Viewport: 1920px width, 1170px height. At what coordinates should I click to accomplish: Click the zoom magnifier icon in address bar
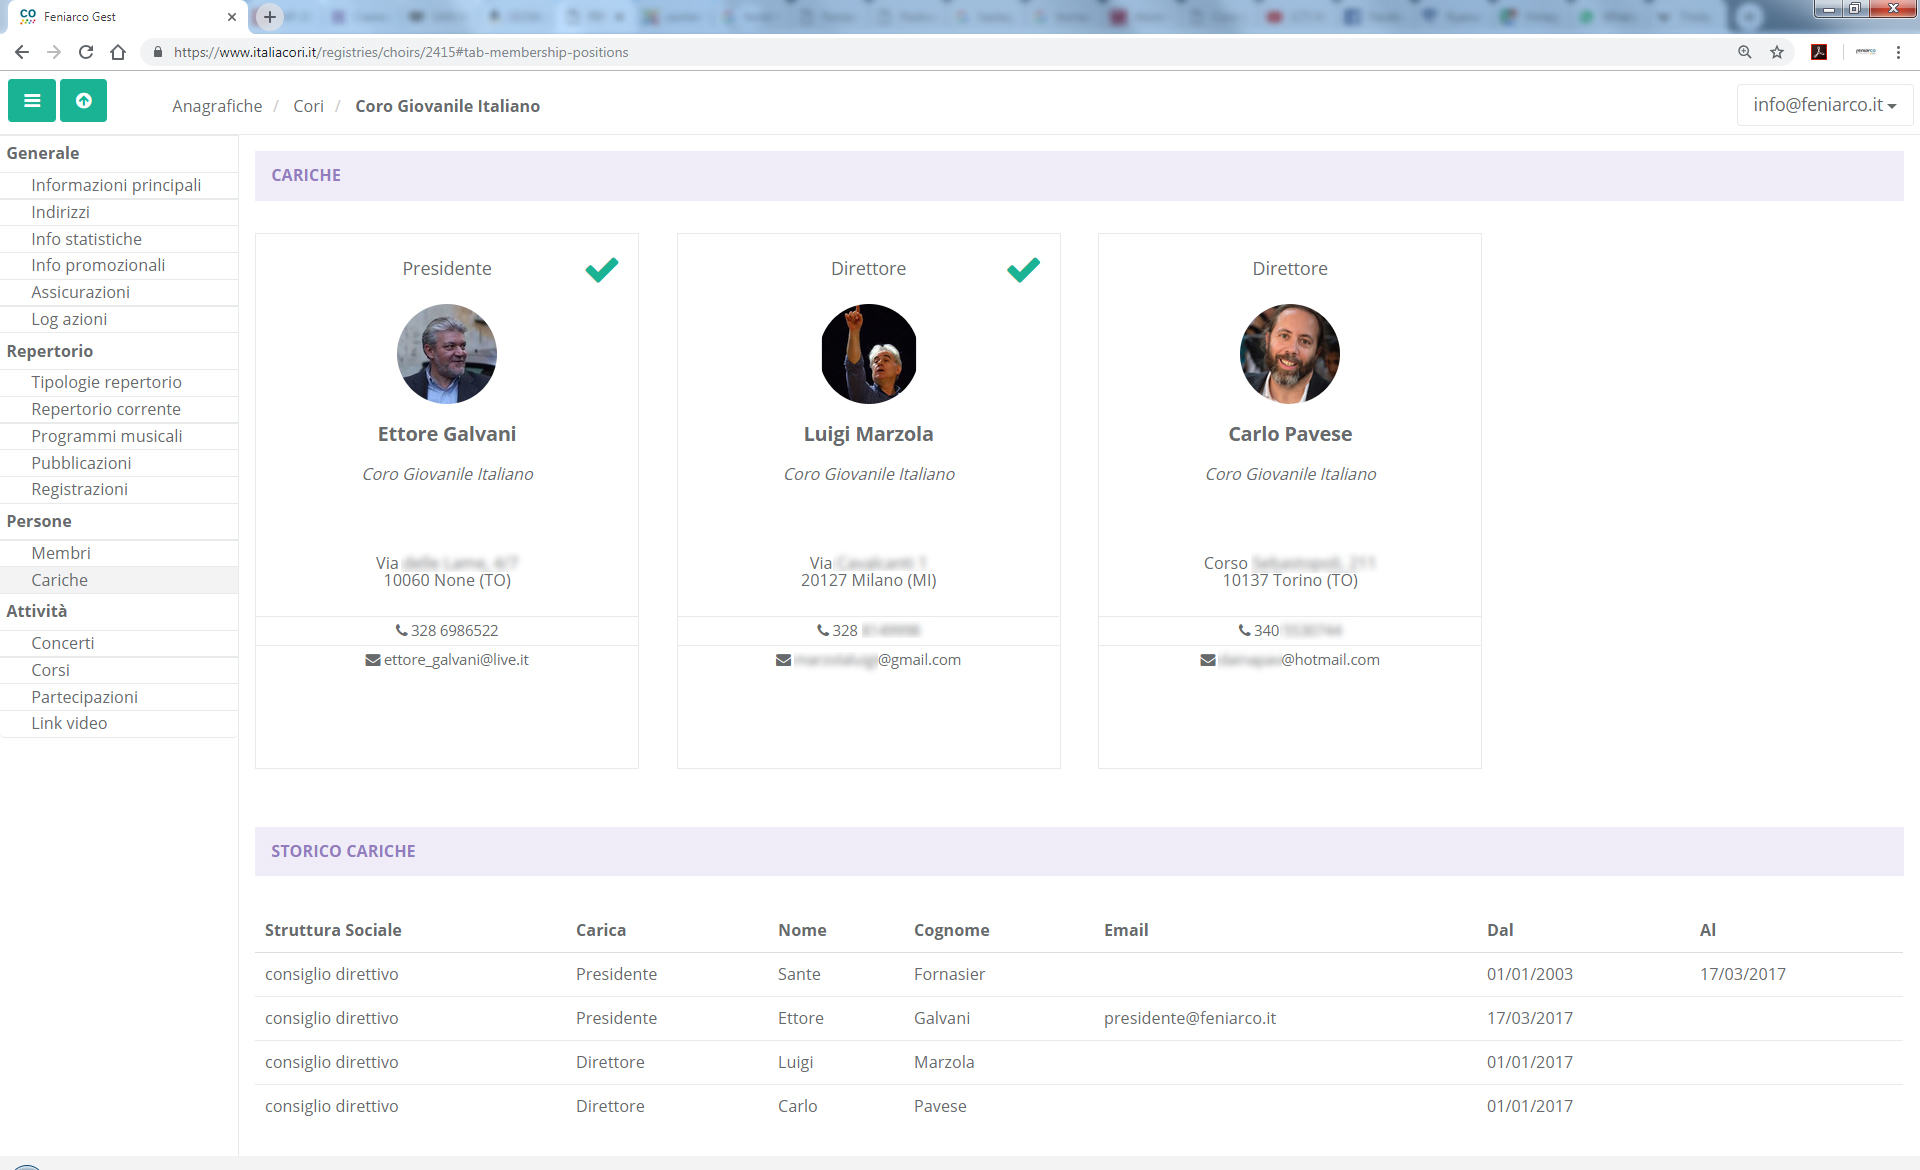[x=1745, y=52]
